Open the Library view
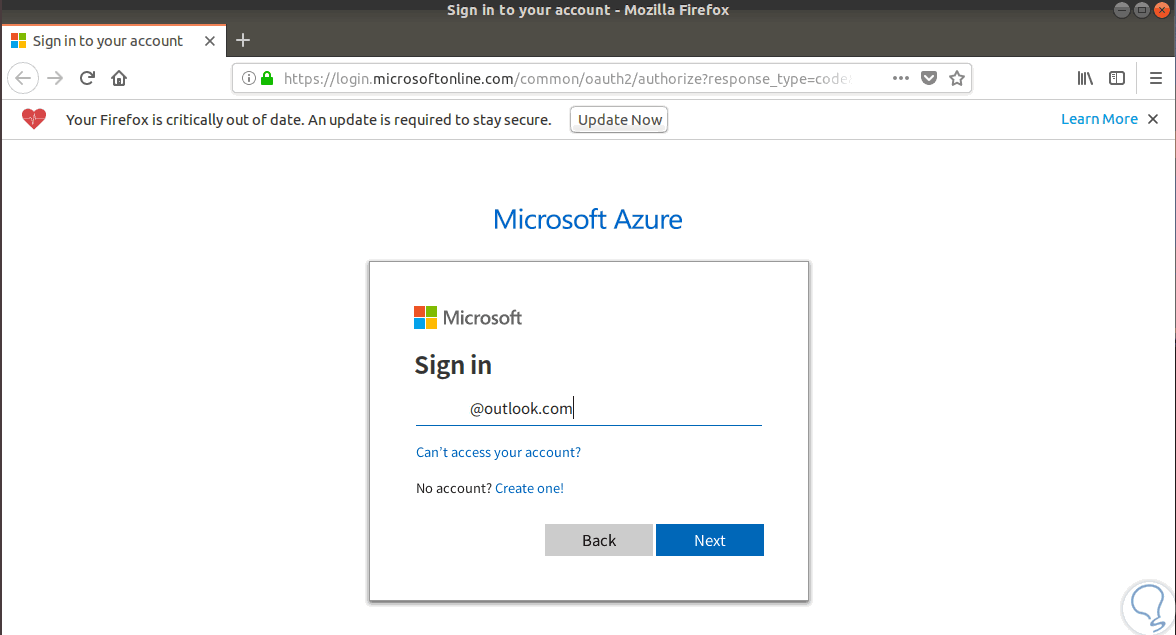This screenshot has height=635, width=1176. 1085,78
